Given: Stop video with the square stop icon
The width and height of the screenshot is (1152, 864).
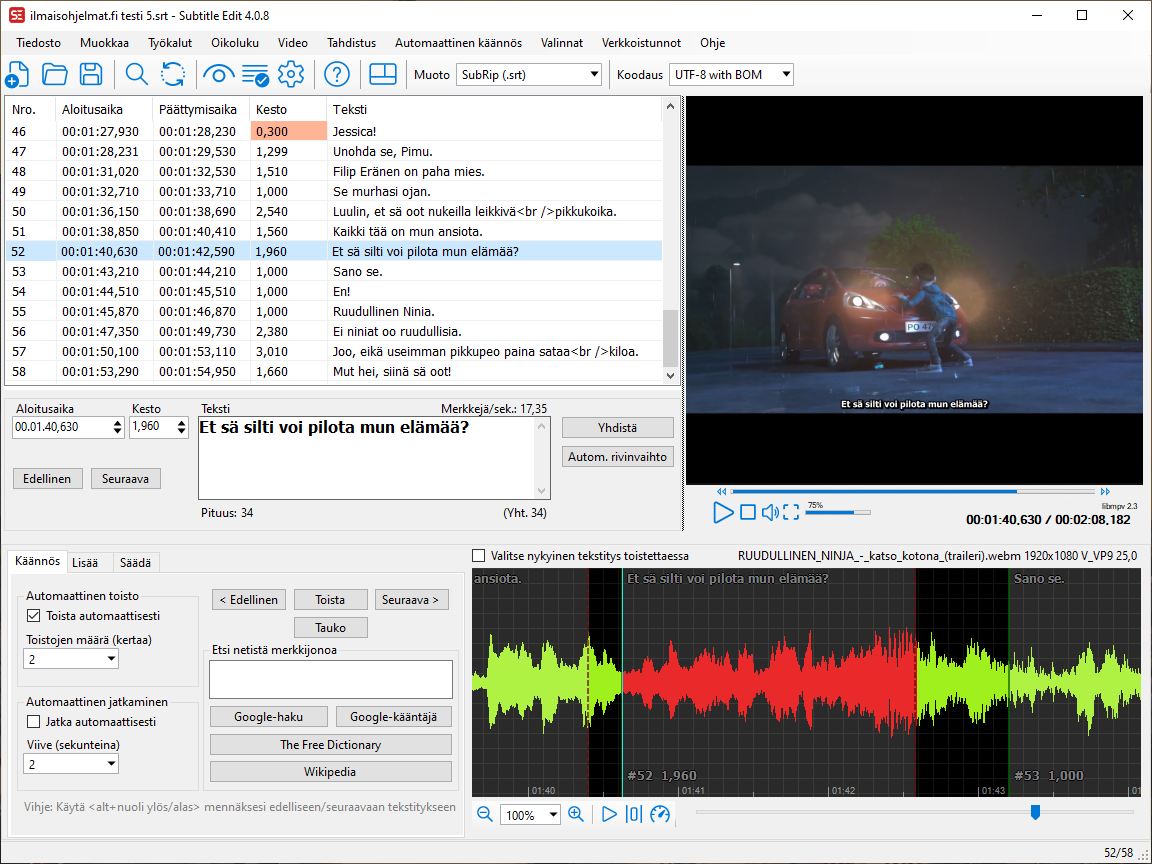Looking at the screenshot, I should (748, 512).
